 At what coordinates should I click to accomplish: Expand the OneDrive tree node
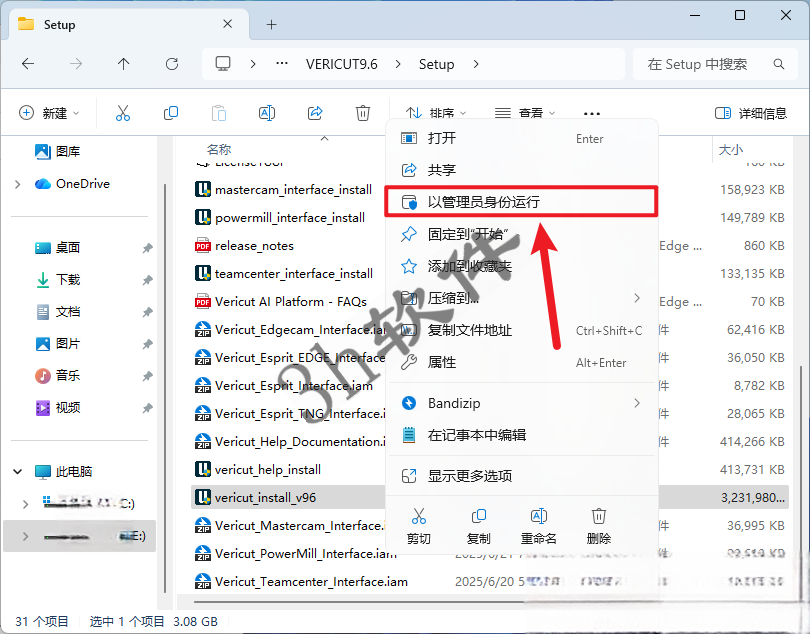point(18,184)
